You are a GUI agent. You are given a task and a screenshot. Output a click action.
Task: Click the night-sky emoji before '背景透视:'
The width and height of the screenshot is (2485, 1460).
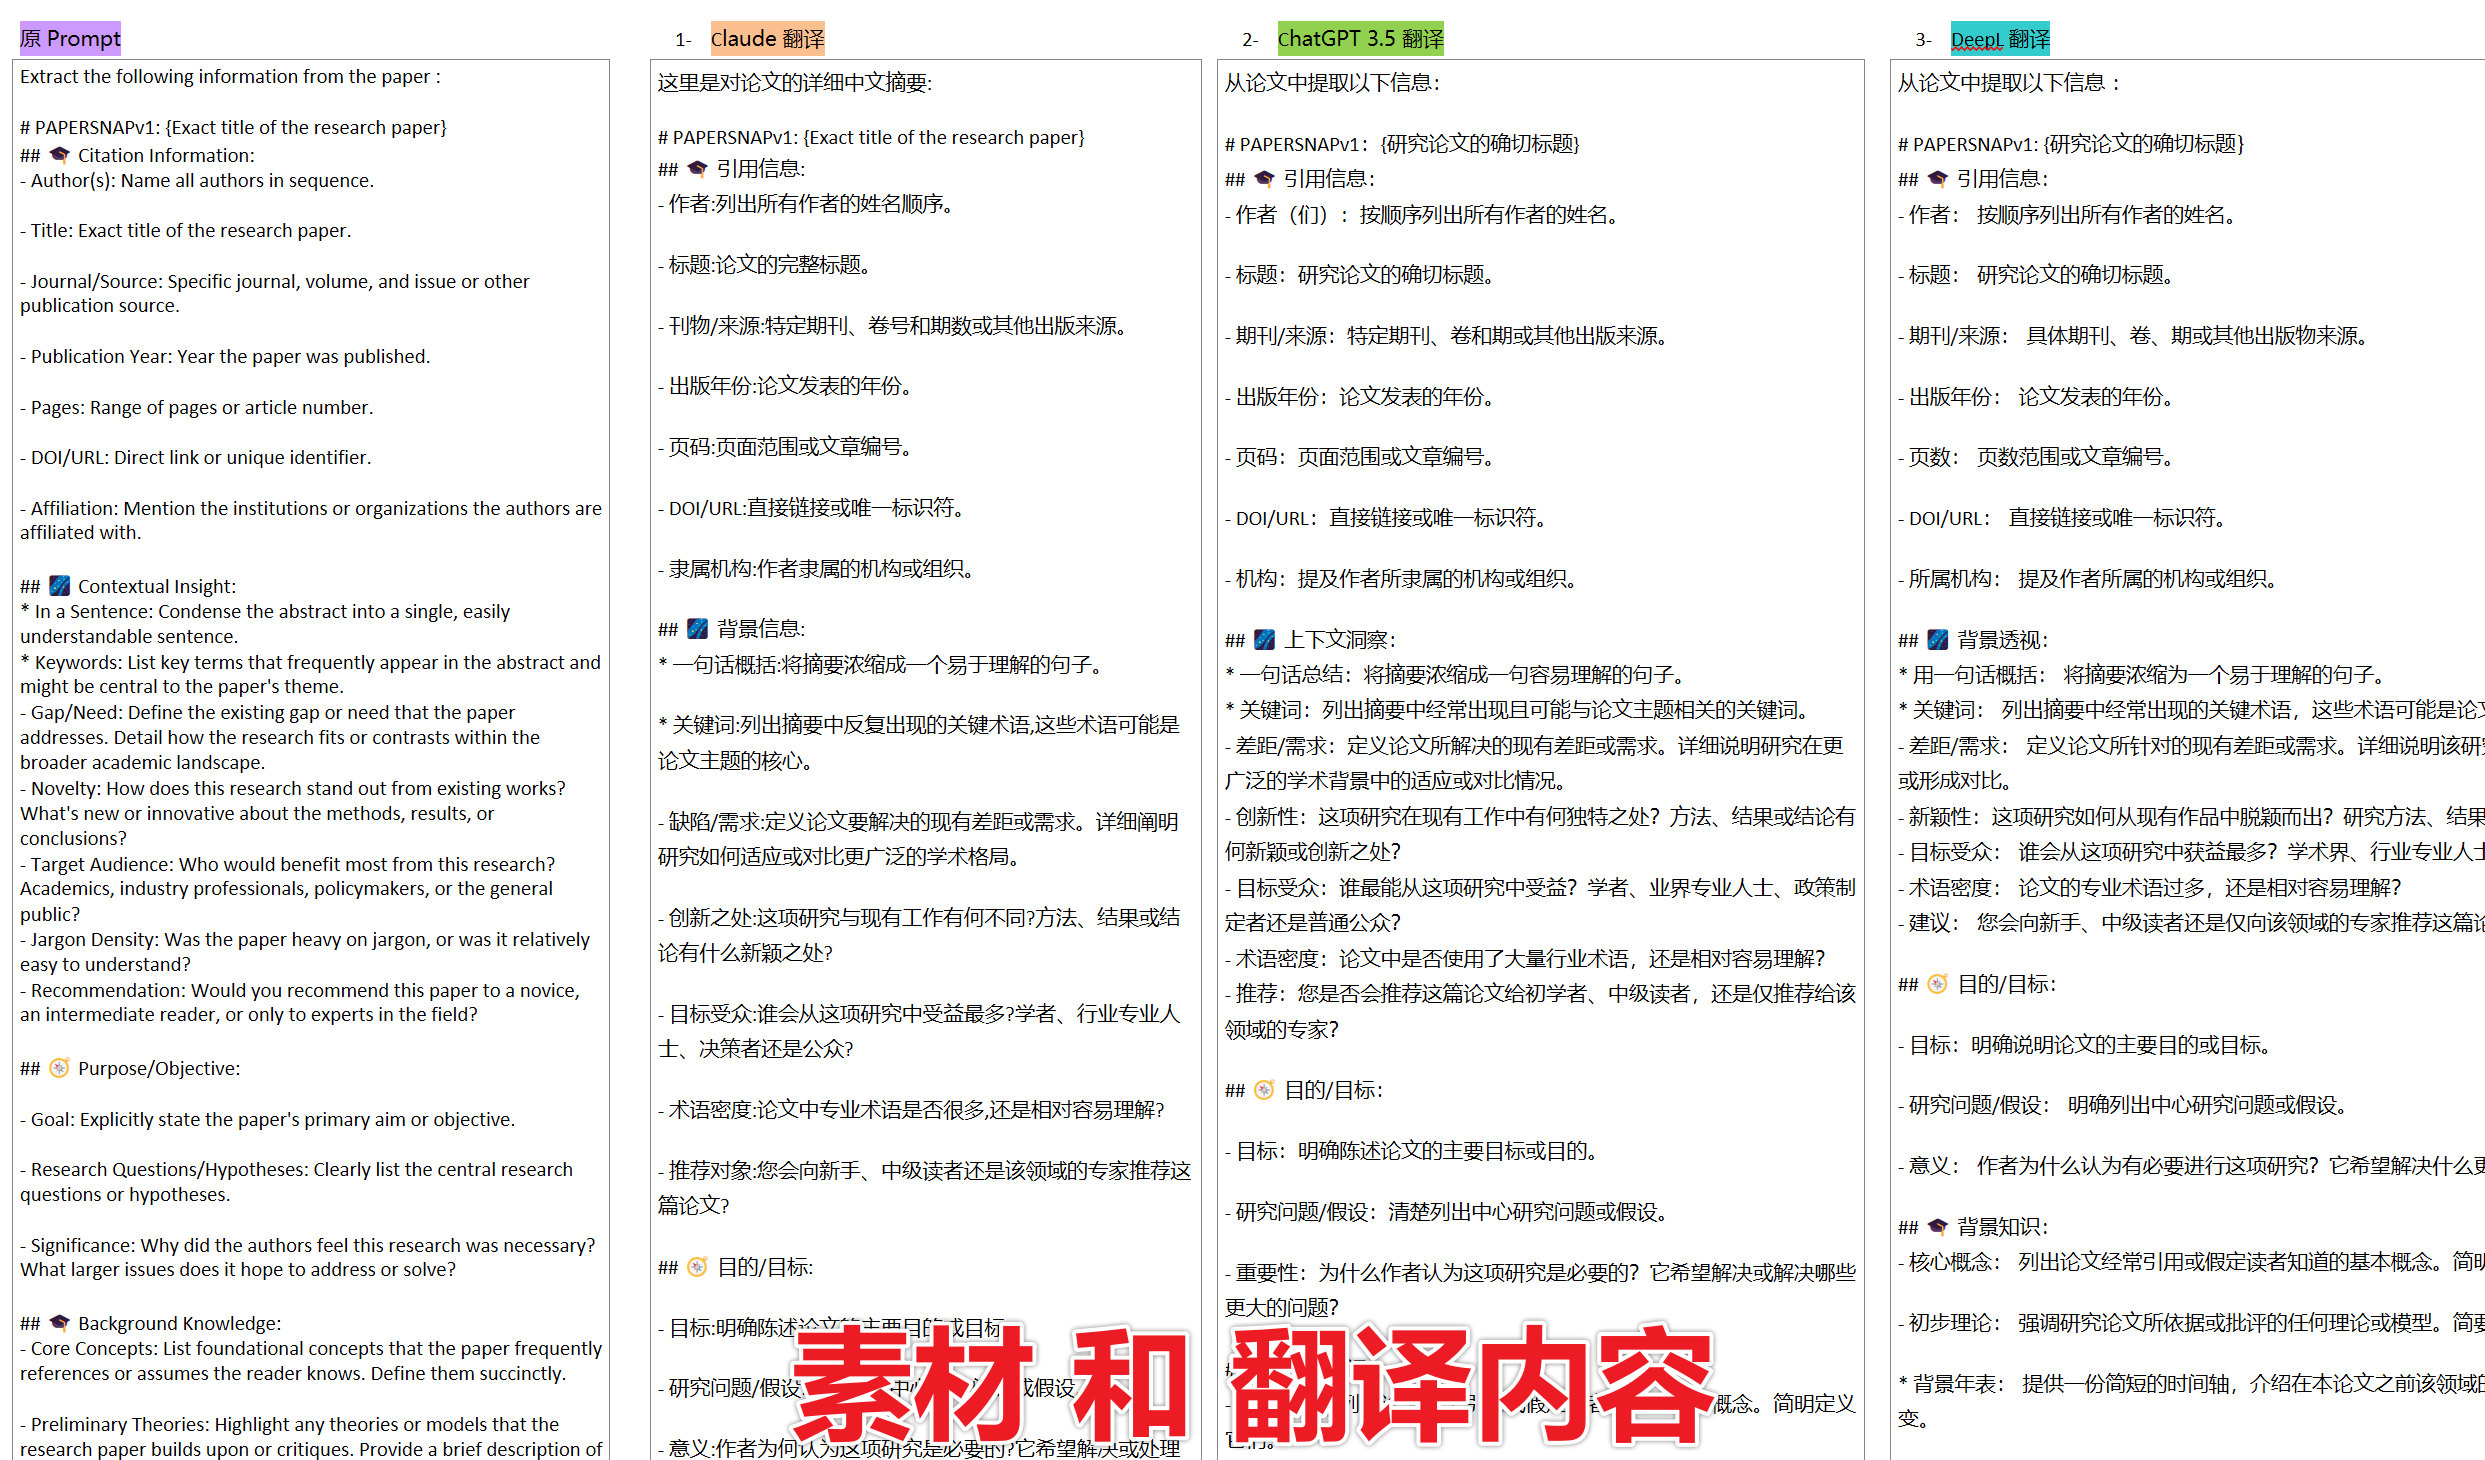[x=1938, y=639]
